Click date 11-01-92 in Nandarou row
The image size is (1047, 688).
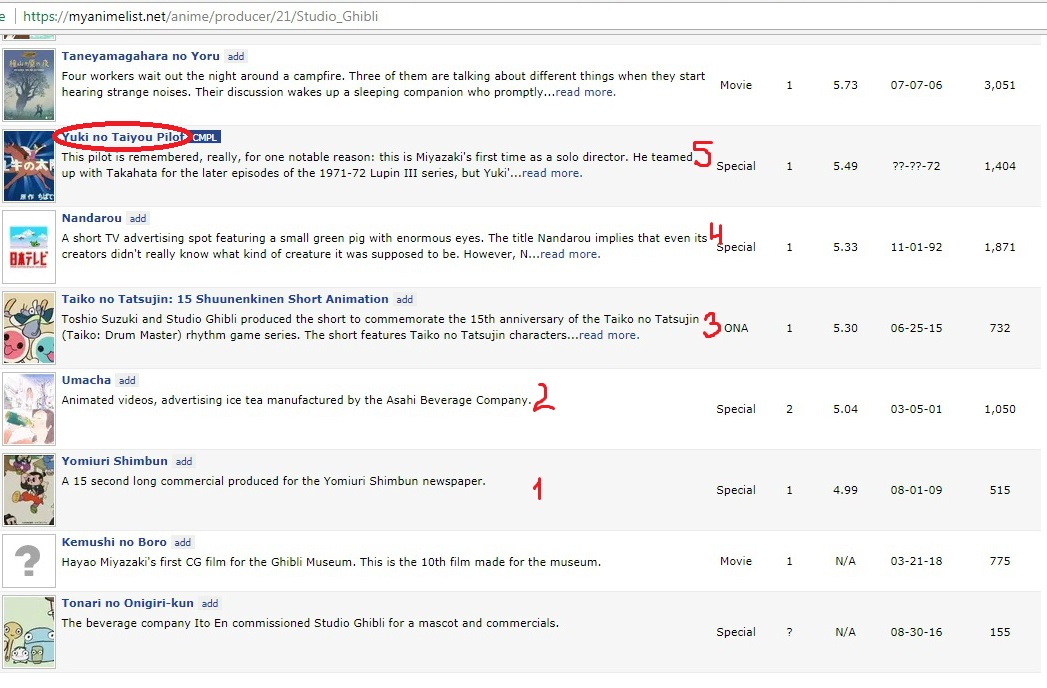point(916,246)
